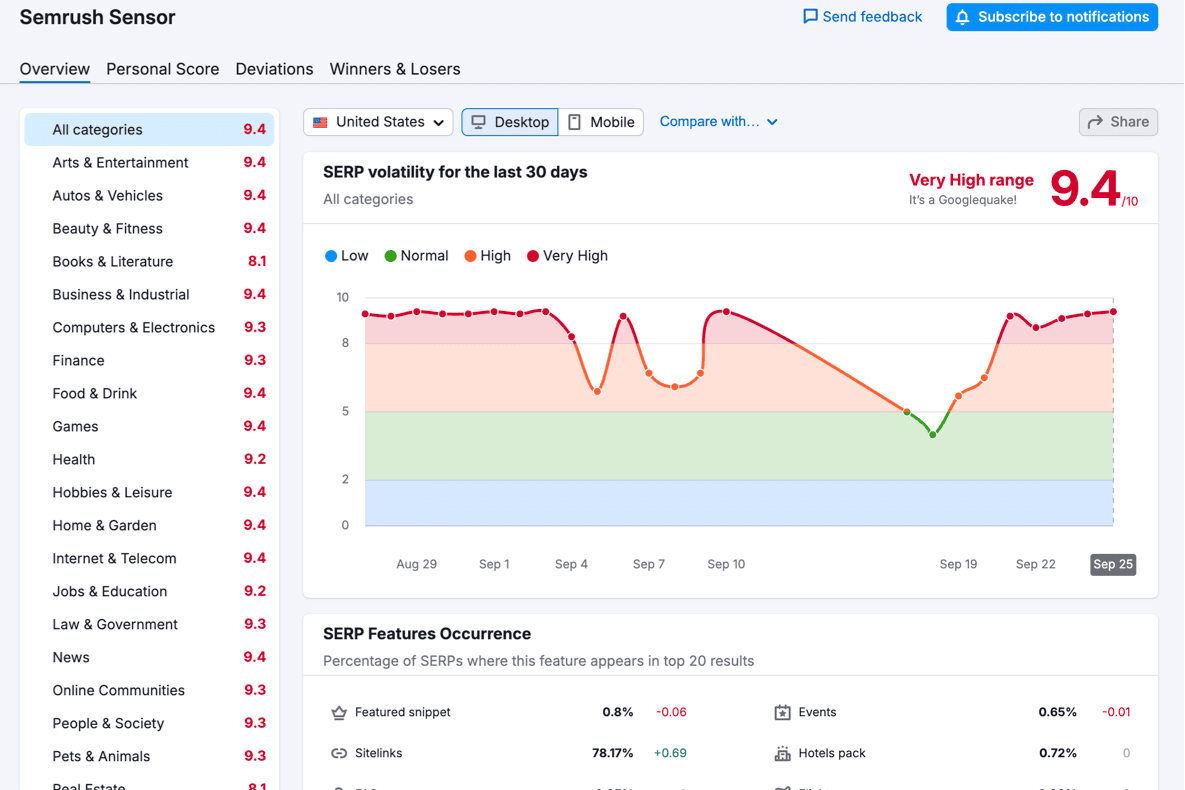This screenshot has height=790, width=1185.
Task: Toggle the Very High legend item
Action: click(567, 256)
